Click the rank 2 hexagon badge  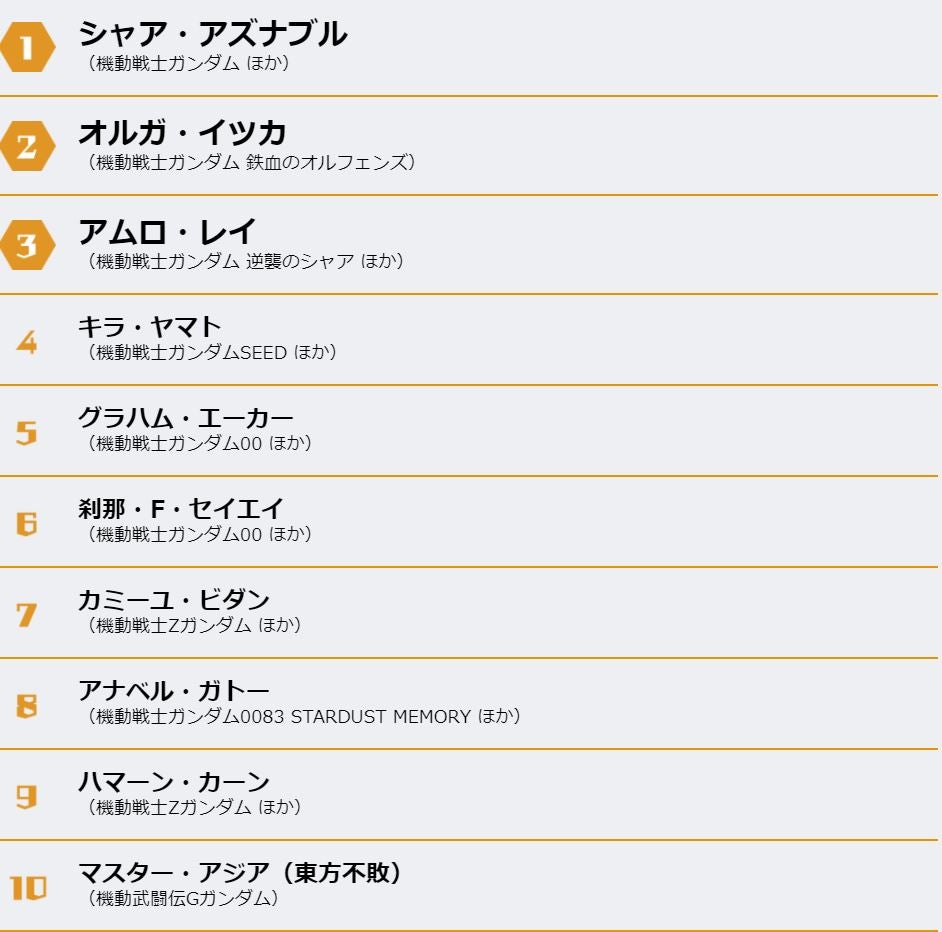(x=27, y=147)
